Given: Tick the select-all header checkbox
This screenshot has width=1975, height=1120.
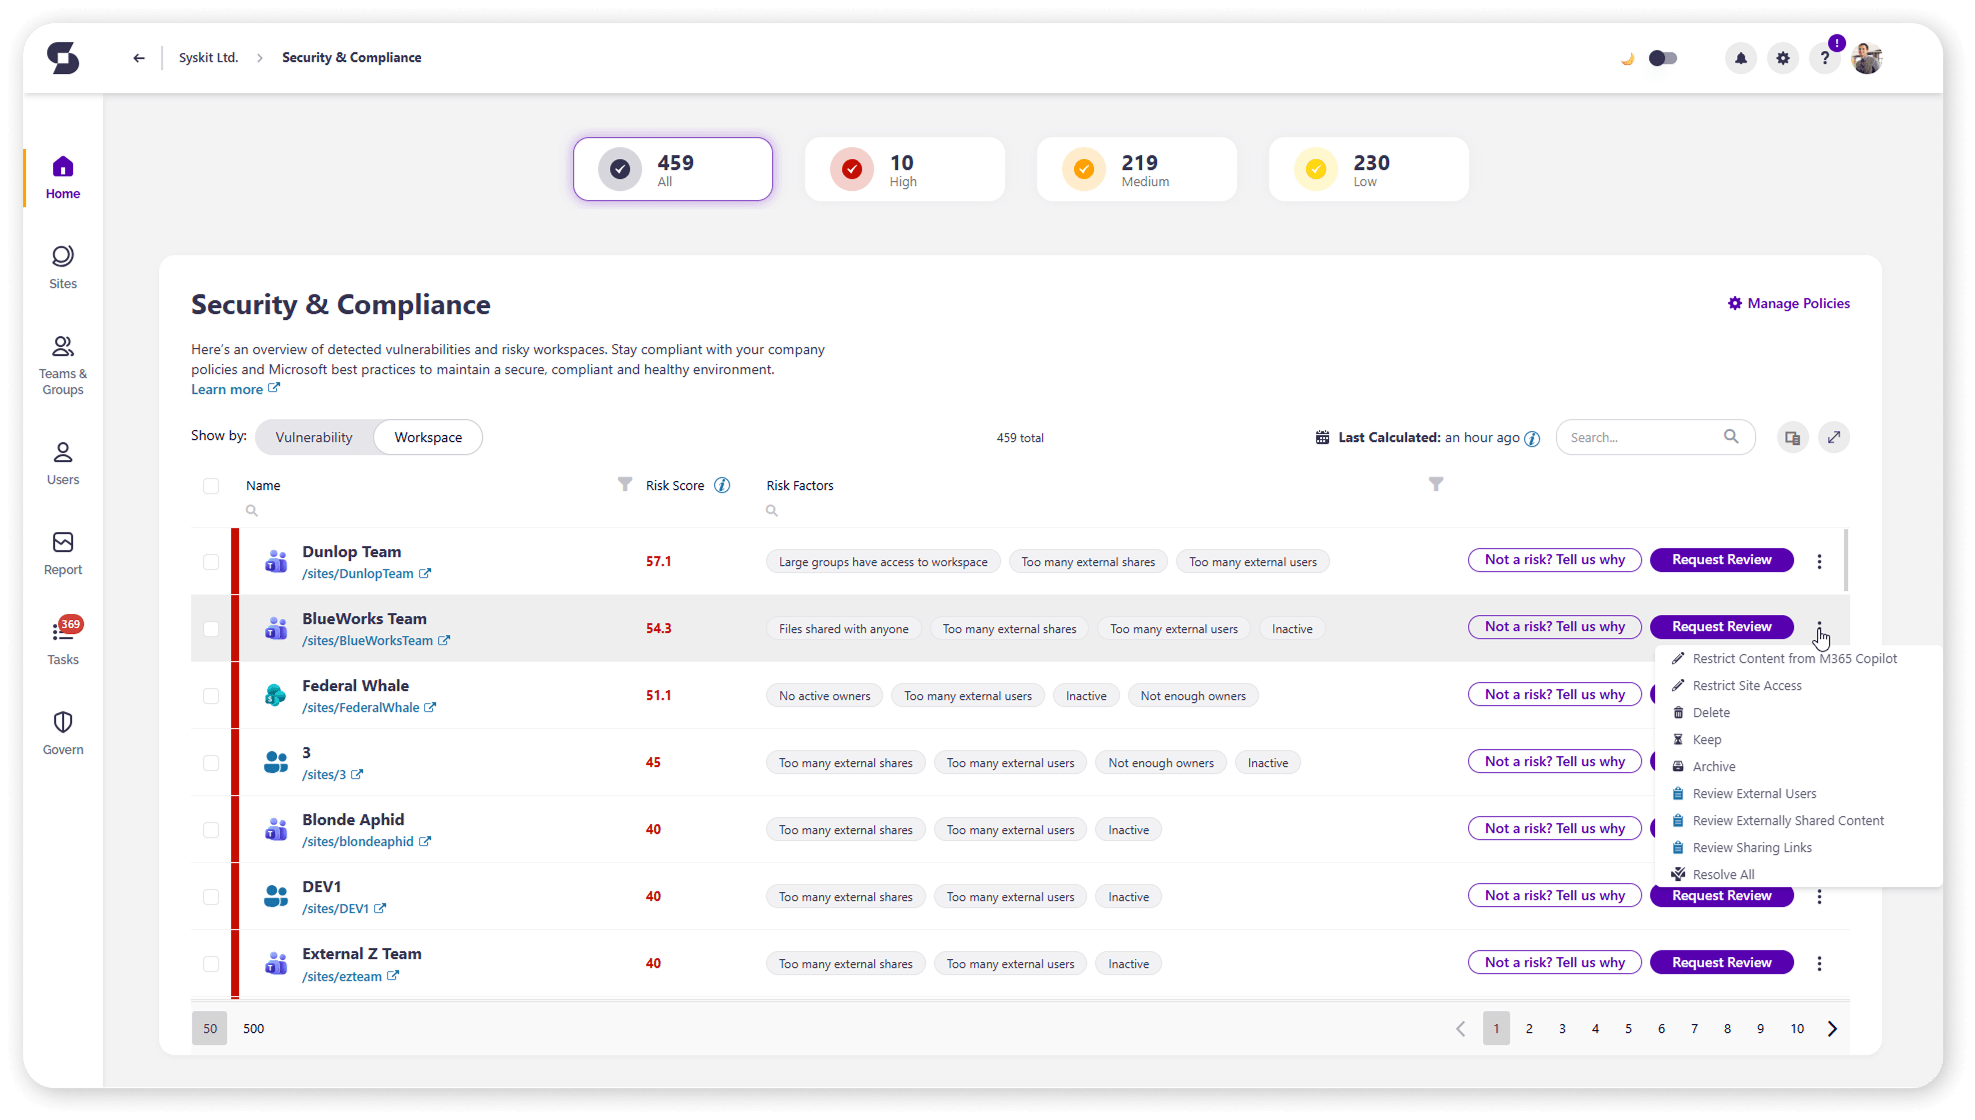Looking at the screenshot, I should point(211,486).
